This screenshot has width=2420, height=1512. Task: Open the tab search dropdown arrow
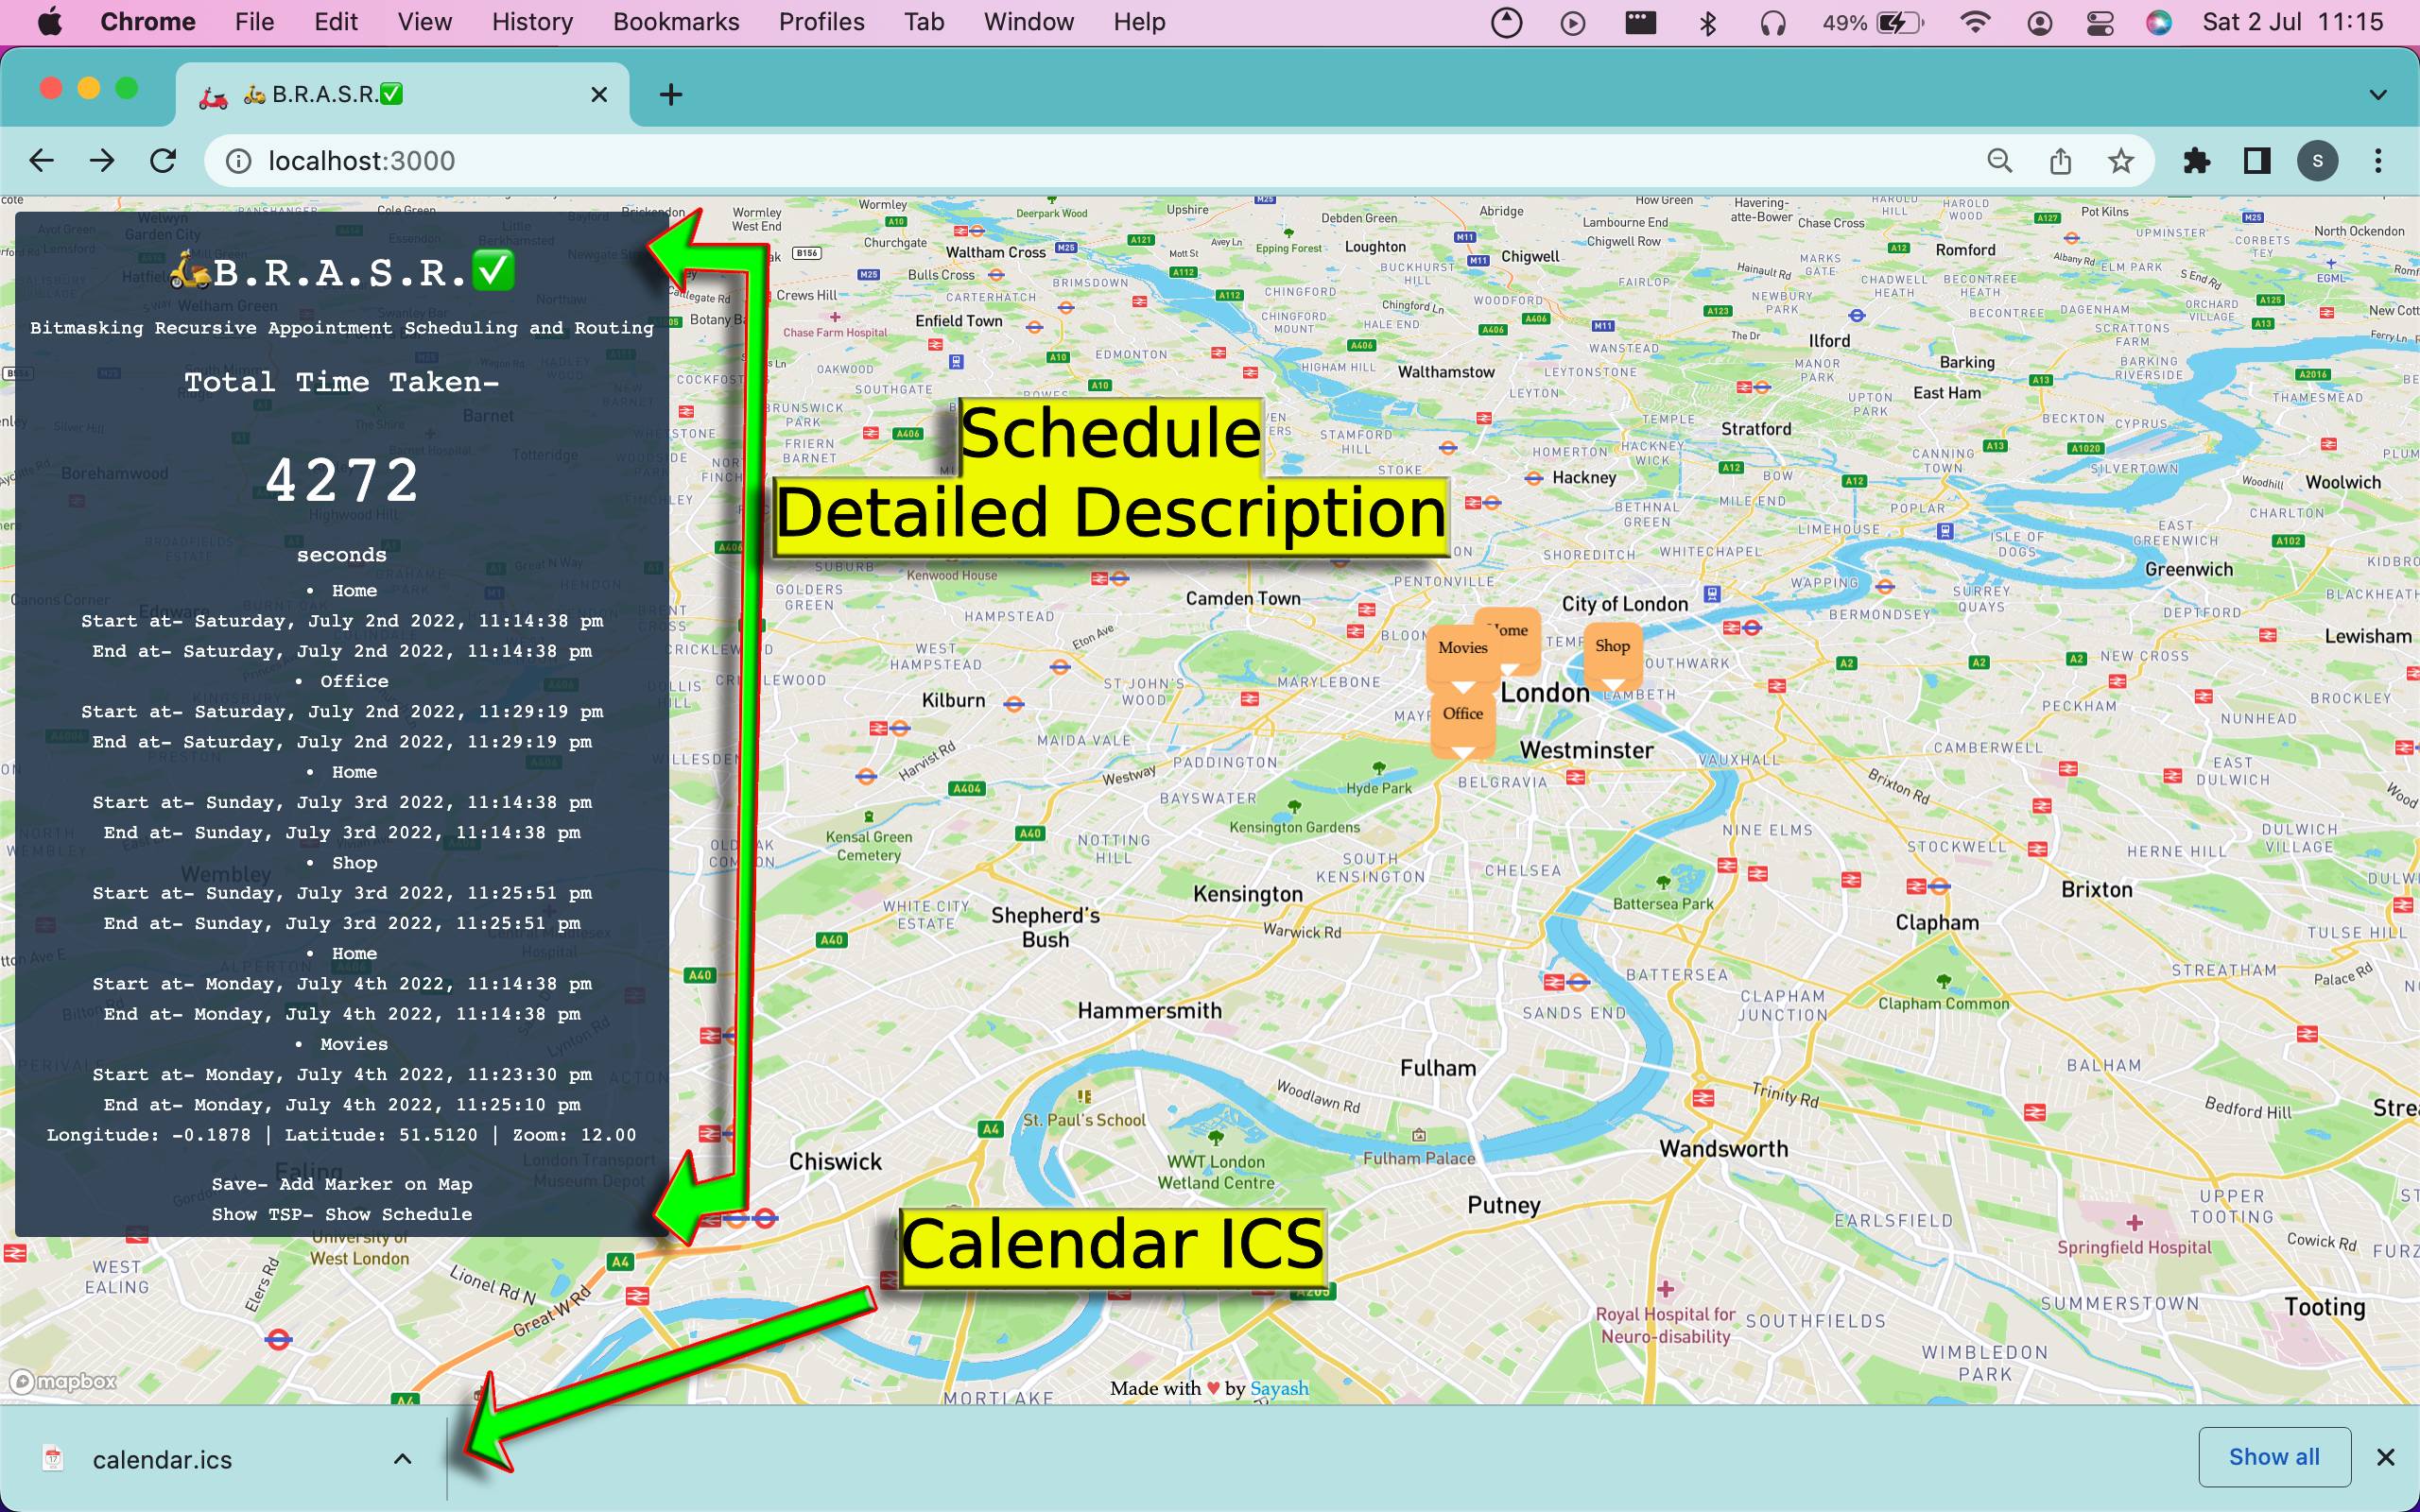click(x=2378, y=95)
